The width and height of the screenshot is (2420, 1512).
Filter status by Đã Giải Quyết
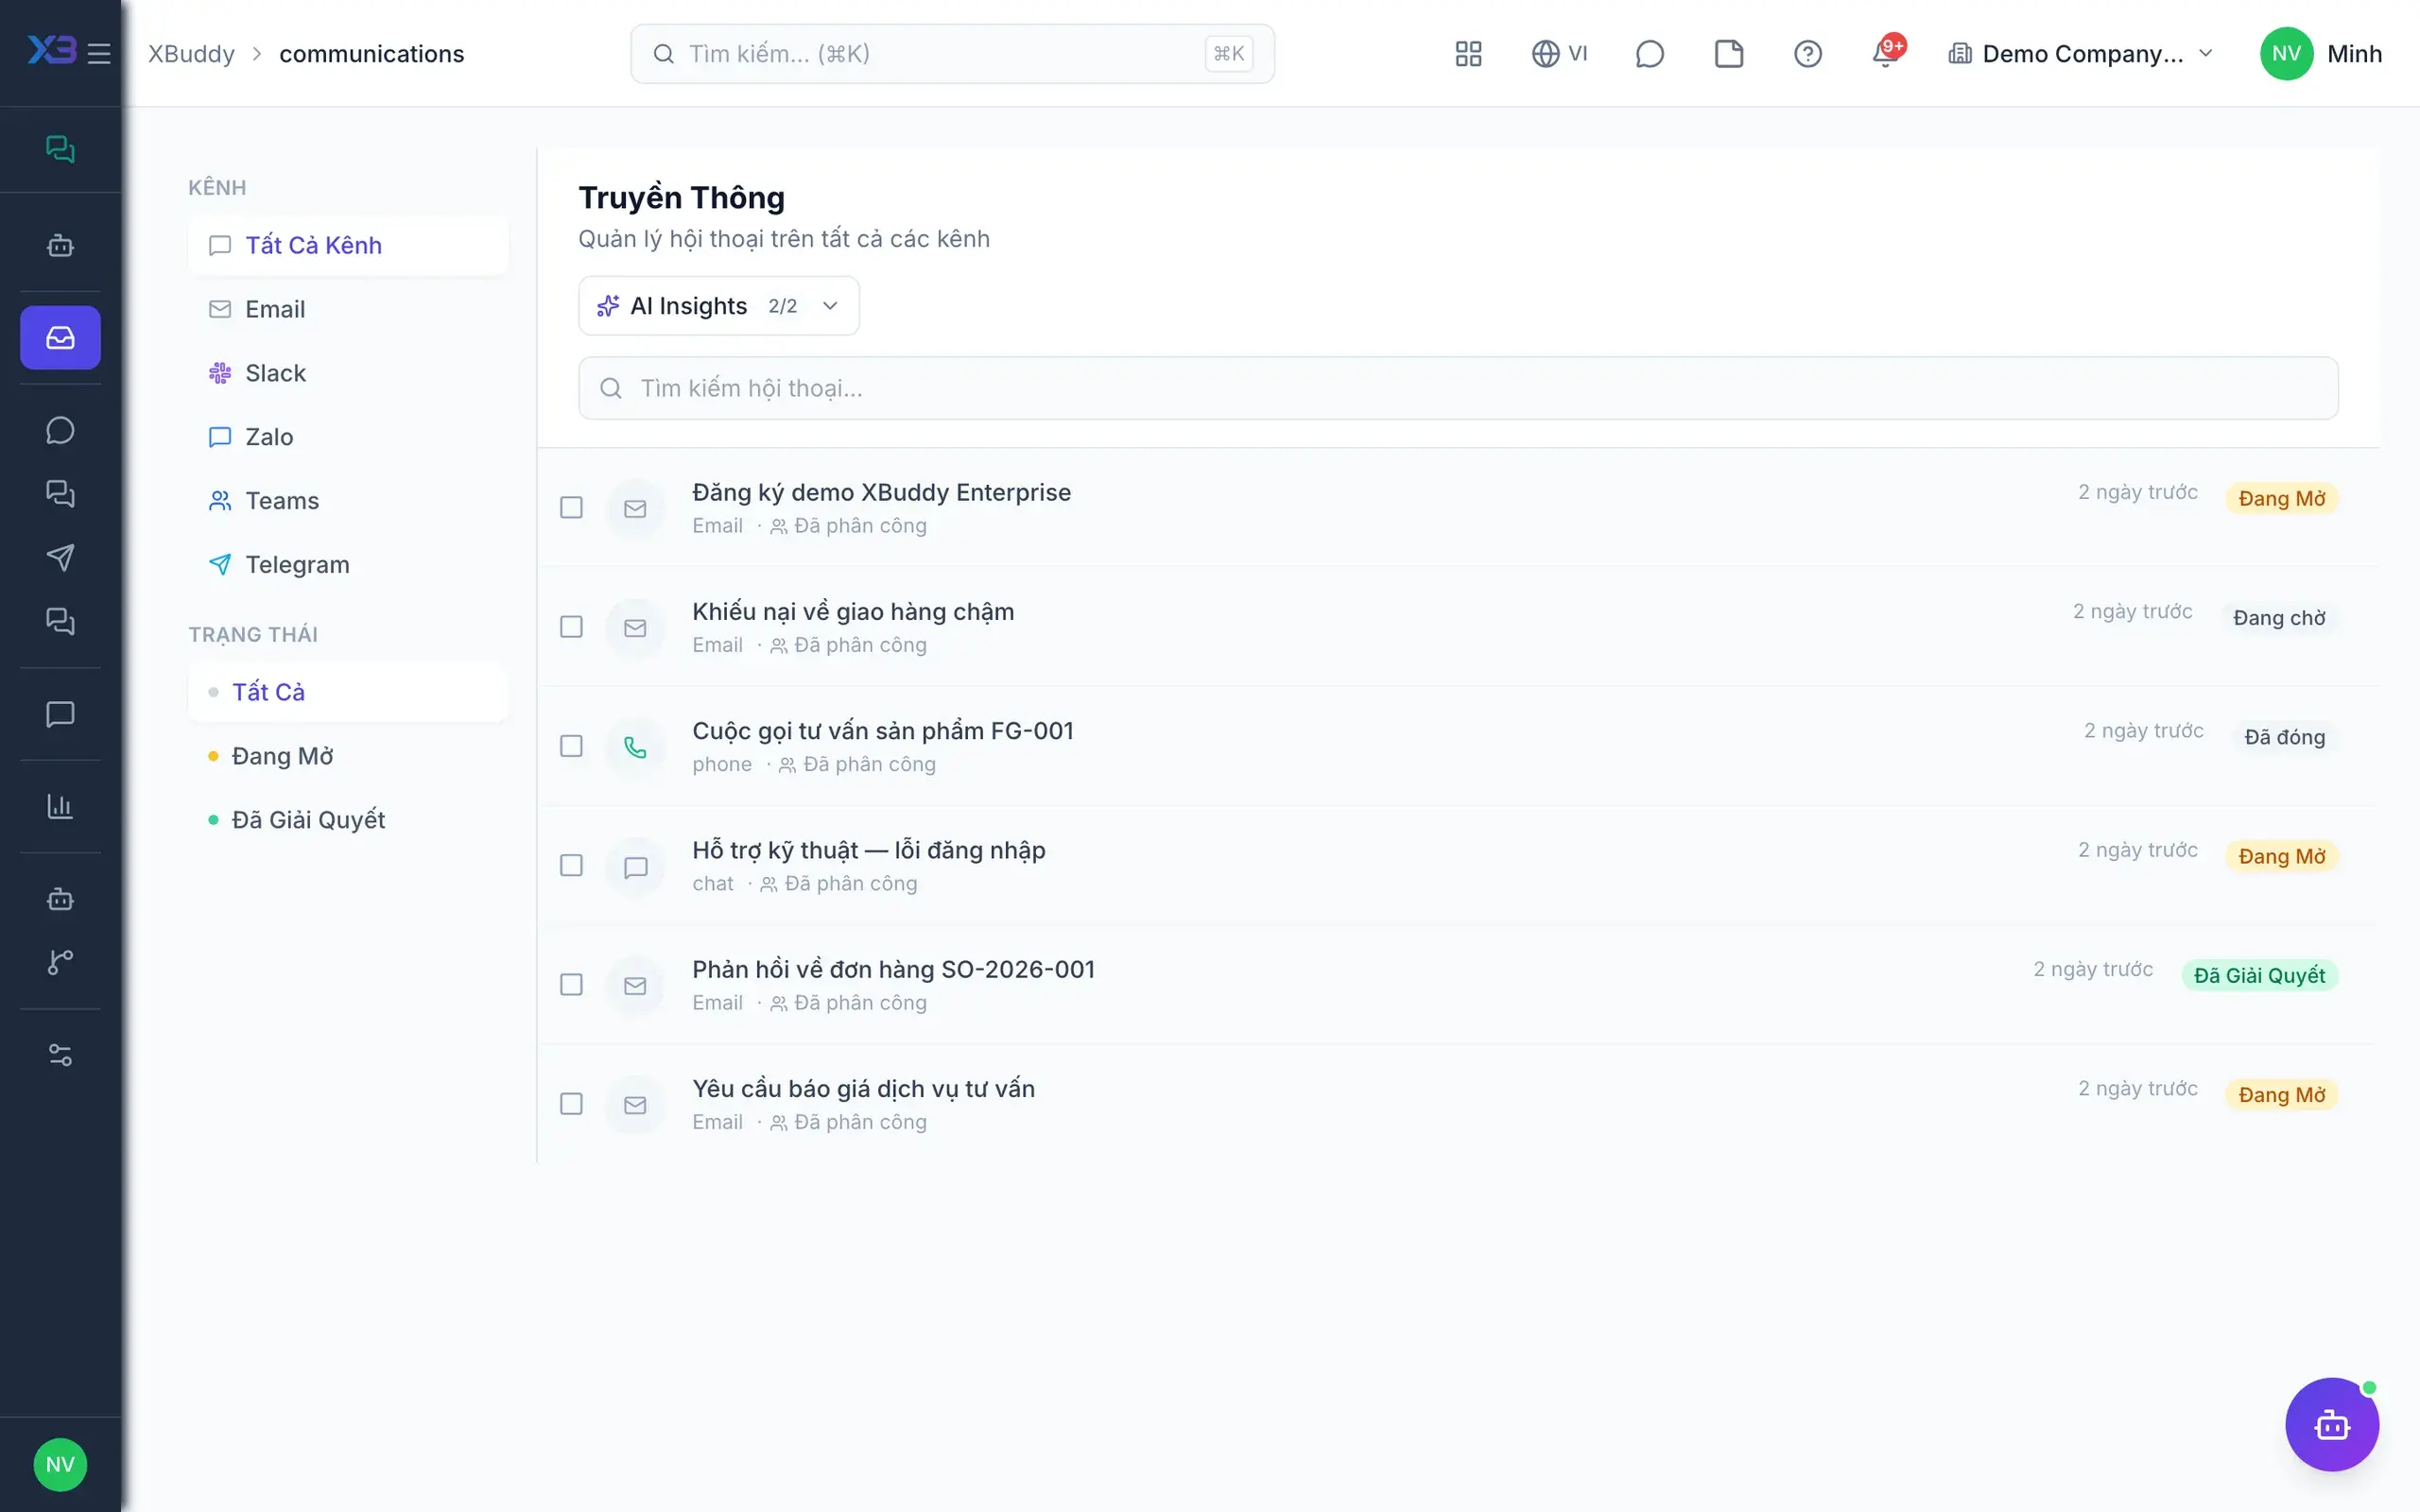click(348, 820)
